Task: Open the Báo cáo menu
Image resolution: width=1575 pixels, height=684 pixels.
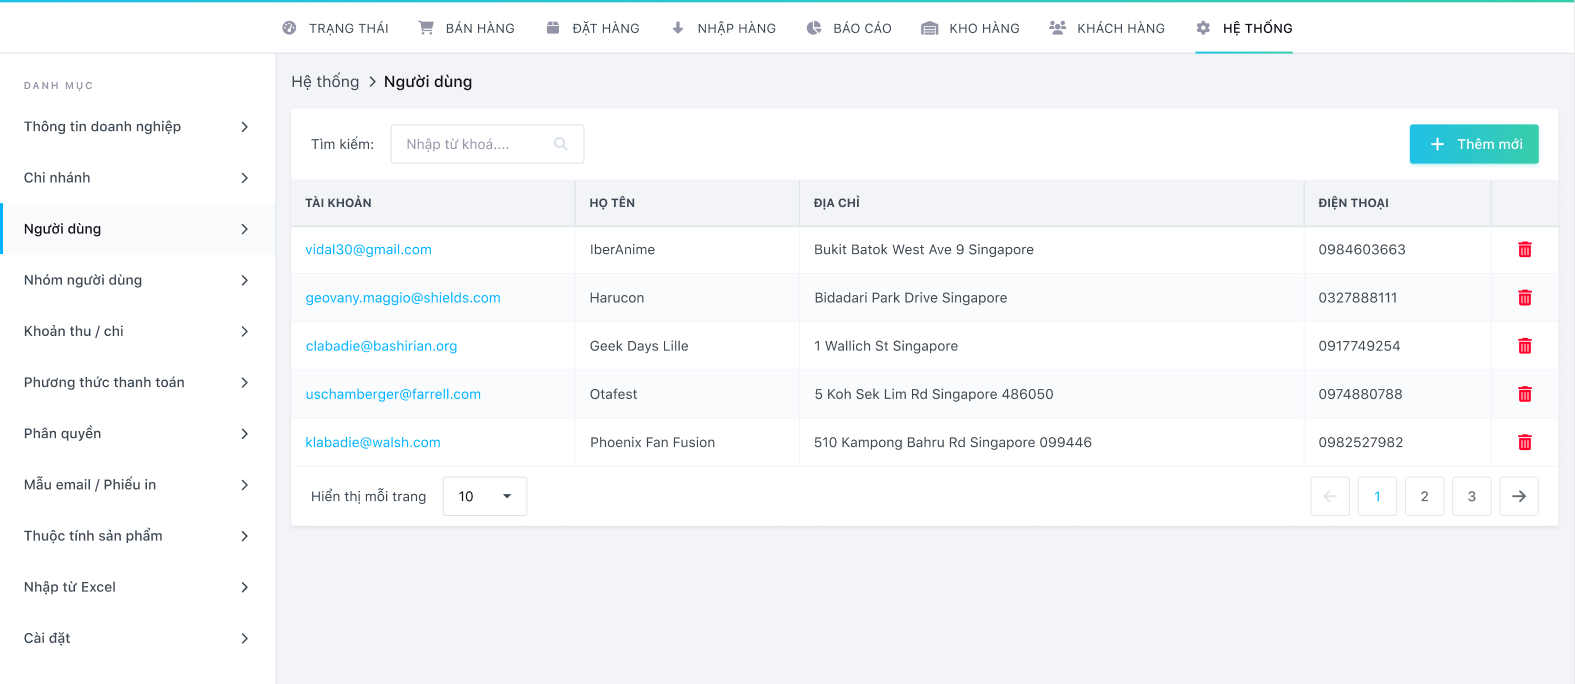Action: pos(849,28)
